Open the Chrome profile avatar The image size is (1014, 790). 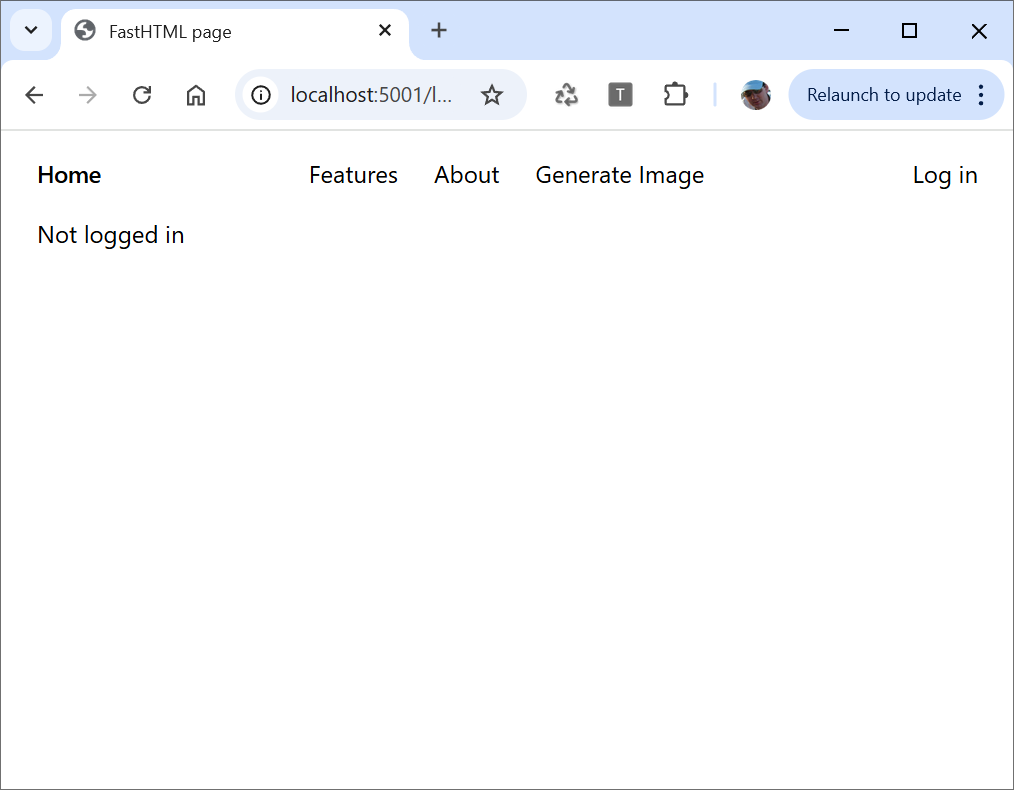click(x=755, y=95)
